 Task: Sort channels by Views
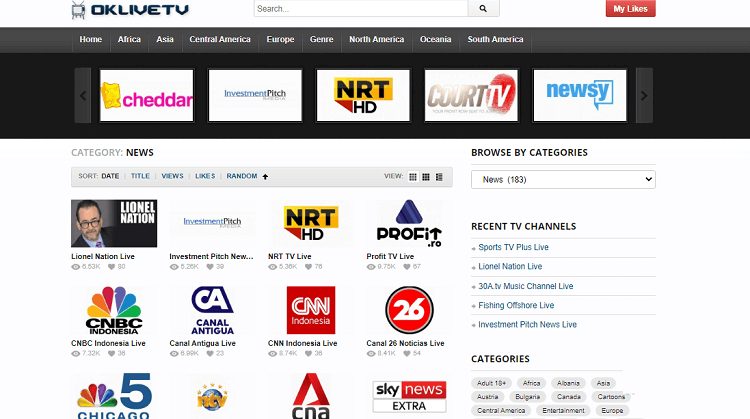[172, 176]
